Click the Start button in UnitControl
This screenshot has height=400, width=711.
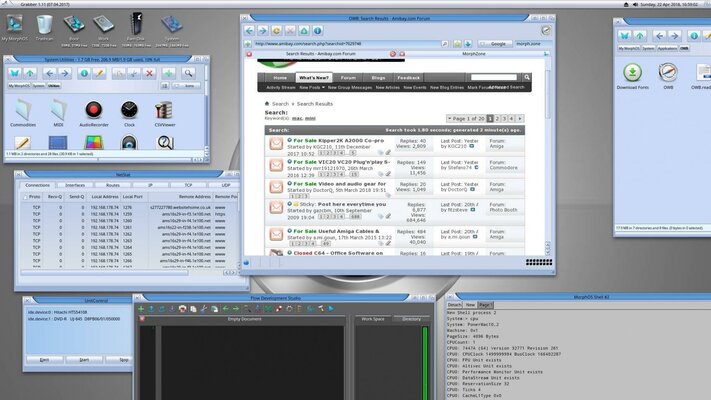[84, 360]
